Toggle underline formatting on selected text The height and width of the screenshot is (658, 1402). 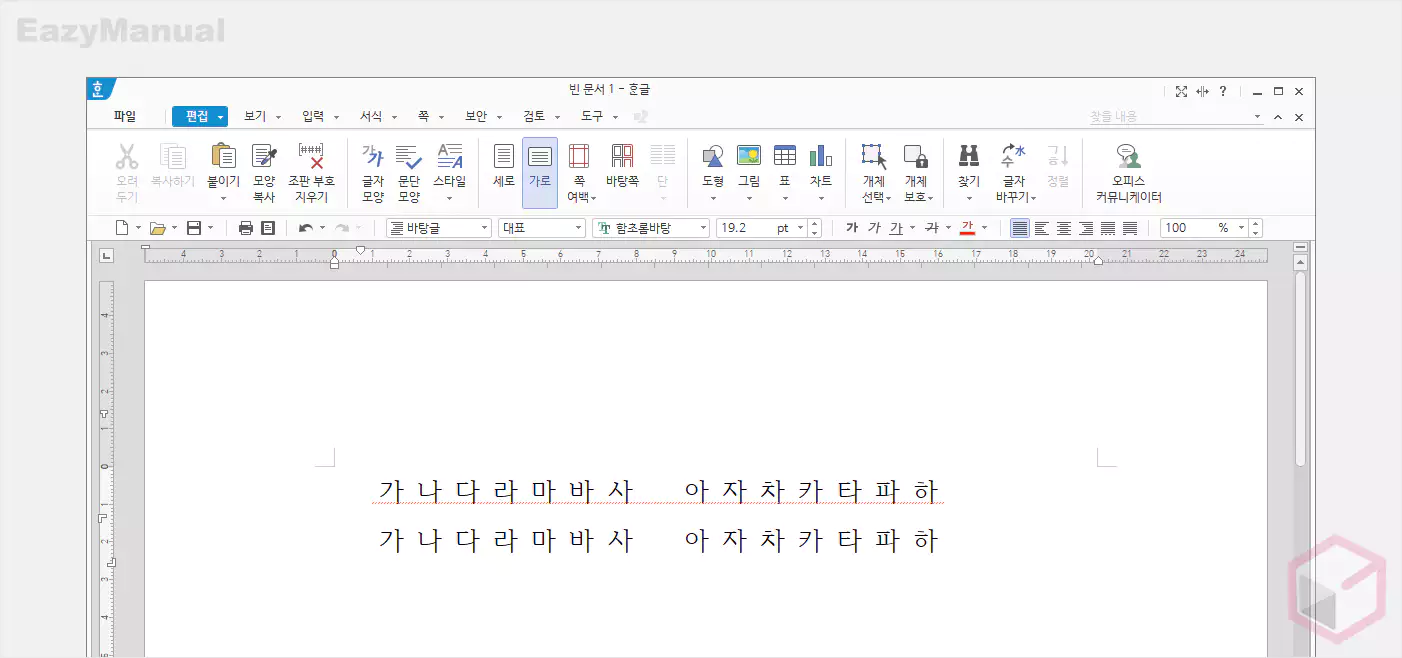point(893,228)
